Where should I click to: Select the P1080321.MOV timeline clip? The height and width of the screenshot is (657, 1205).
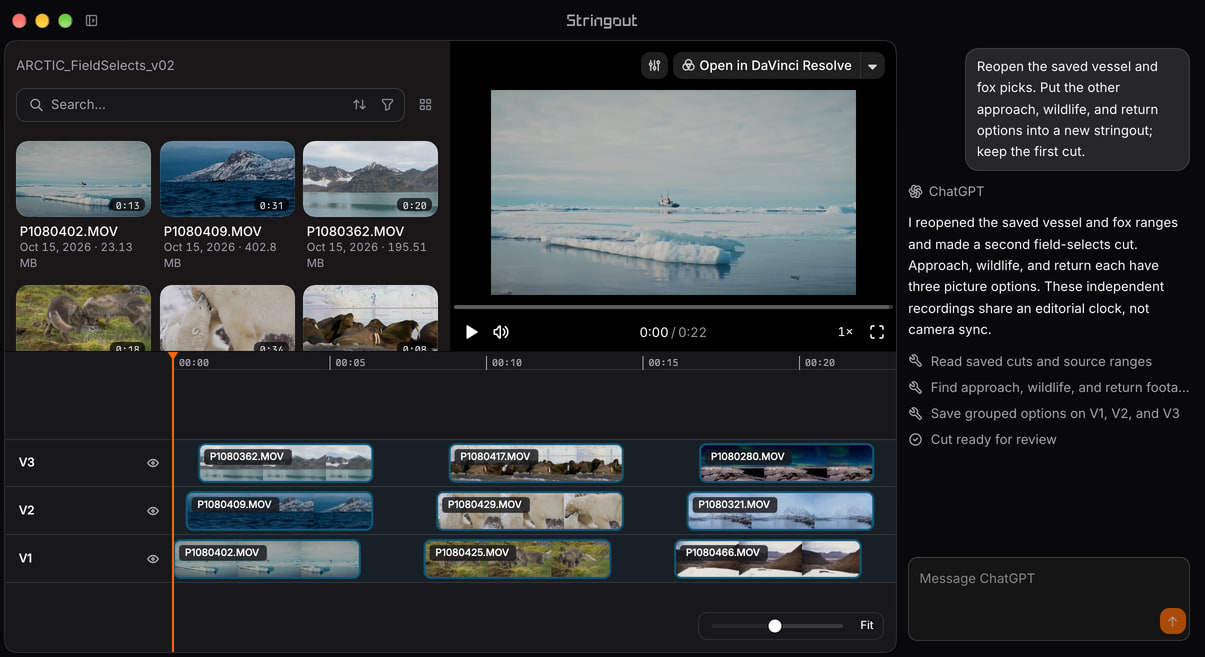[780, 511]
